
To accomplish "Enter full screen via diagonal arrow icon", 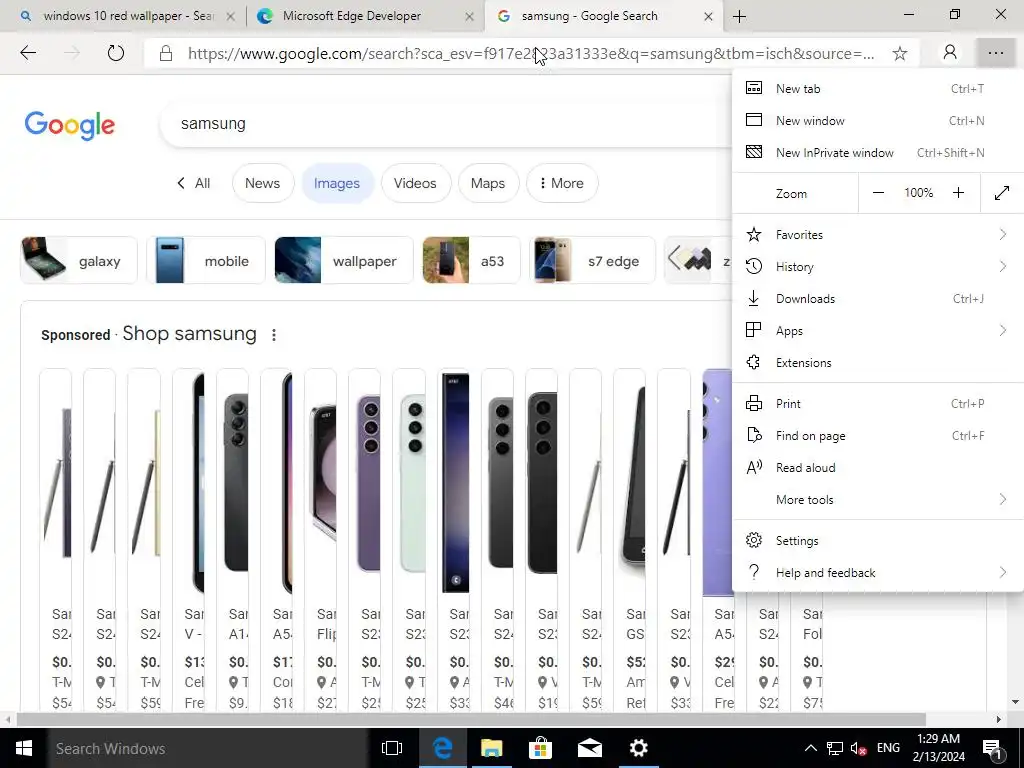I will (1002, 193).
